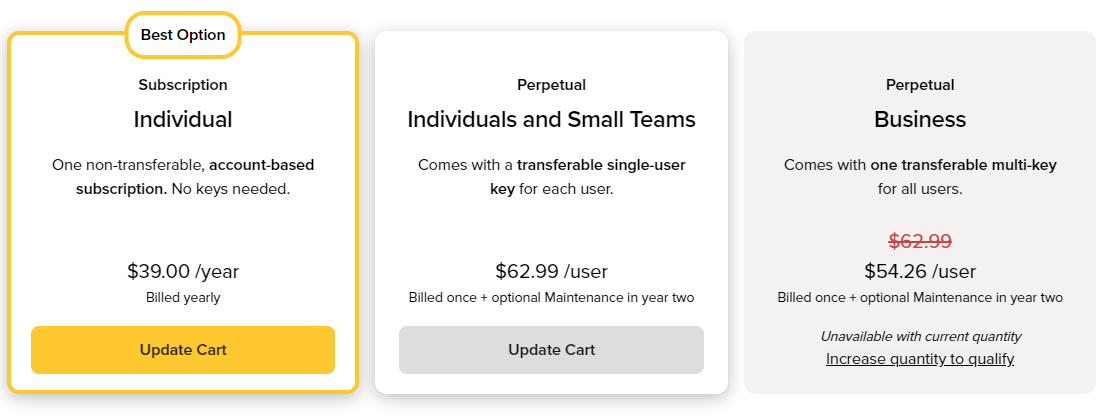The height and width of the screenshot is (416, 1105).
Task: Click the yellow Update Cart button
Action: click(x=183, y=350)
